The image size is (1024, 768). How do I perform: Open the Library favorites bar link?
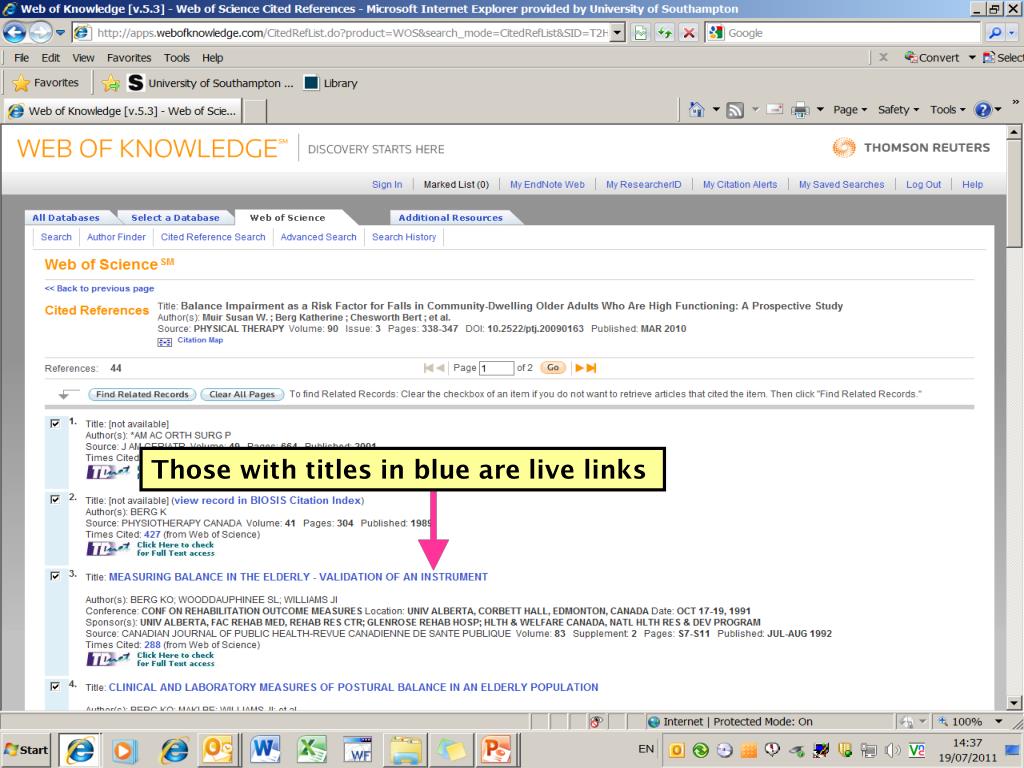pyautogui.click(x=332, y=83)
